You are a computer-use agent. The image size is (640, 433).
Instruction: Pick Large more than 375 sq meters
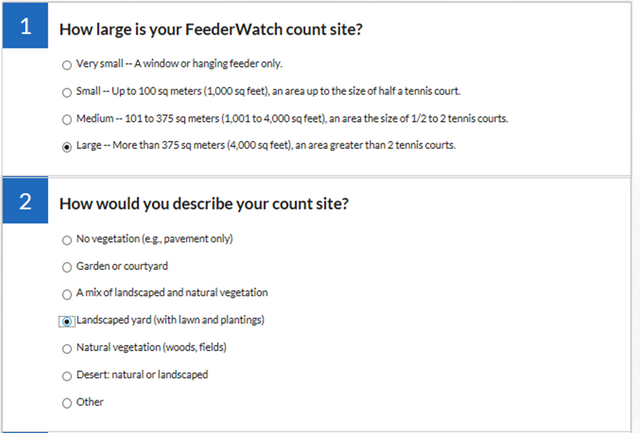[67, 146]
